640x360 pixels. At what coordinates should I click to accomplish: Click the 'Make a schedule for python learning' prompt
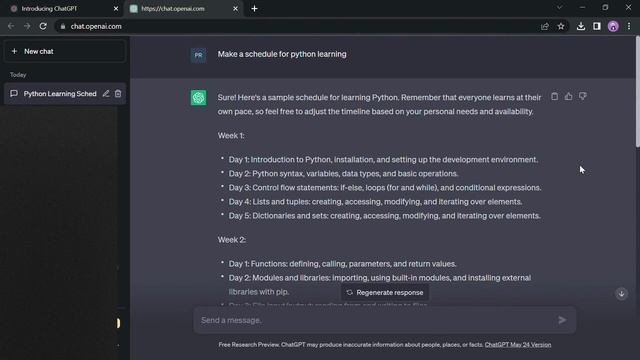click(x=282, y=54)
